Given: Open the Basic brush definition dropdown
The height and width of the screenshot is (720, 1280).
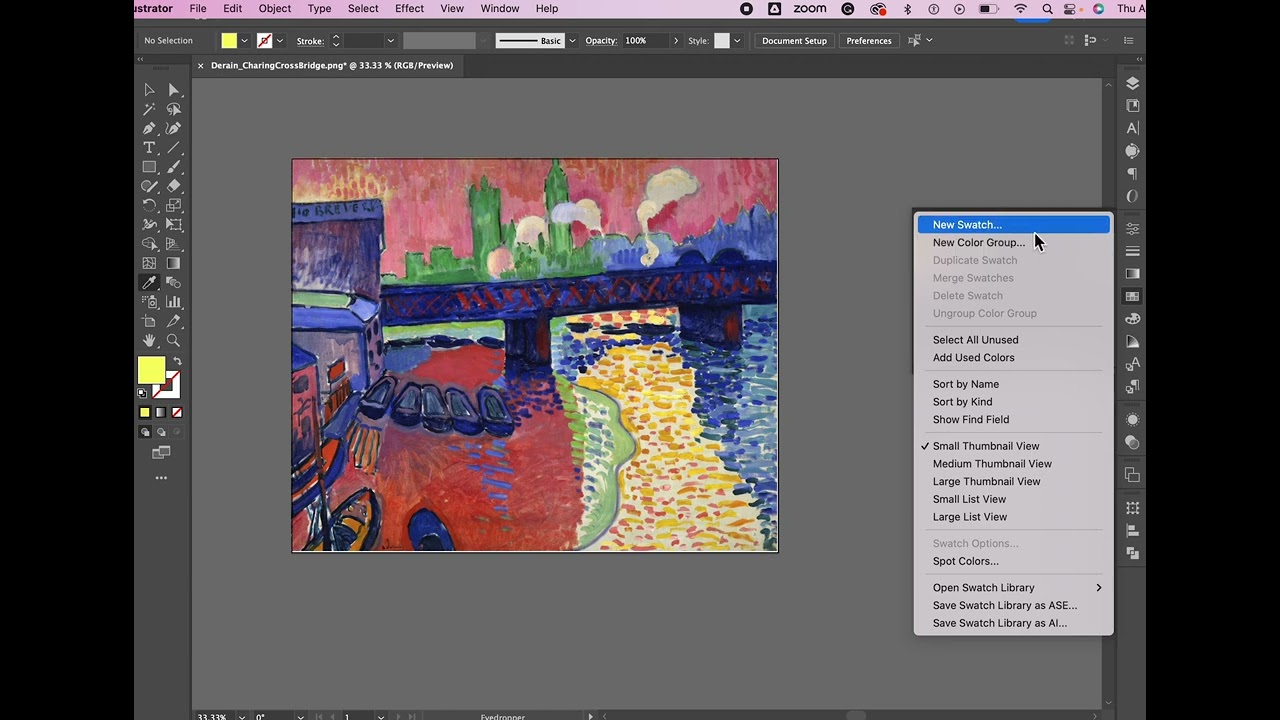Looking at the screenshot, I should (x=572, y=41).
